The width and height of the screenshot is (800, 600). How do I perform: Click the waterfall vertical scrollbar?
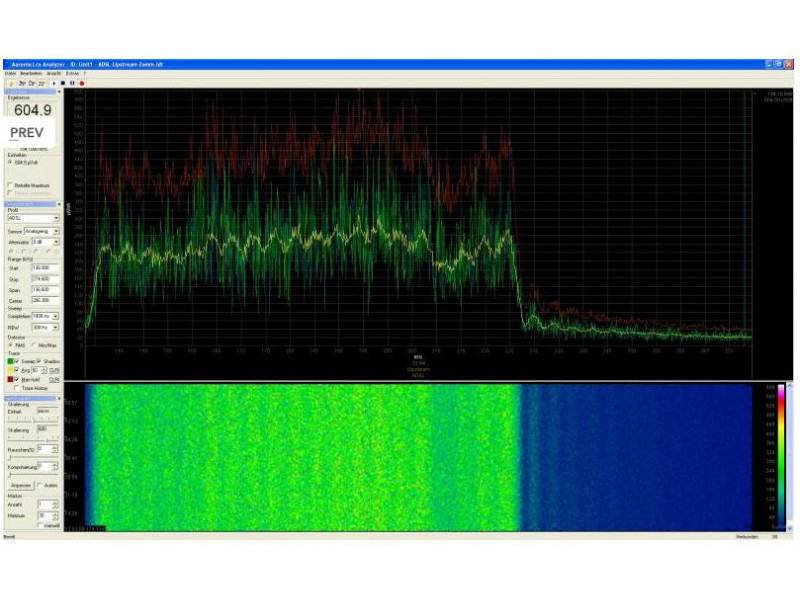[x=790, y=457]
